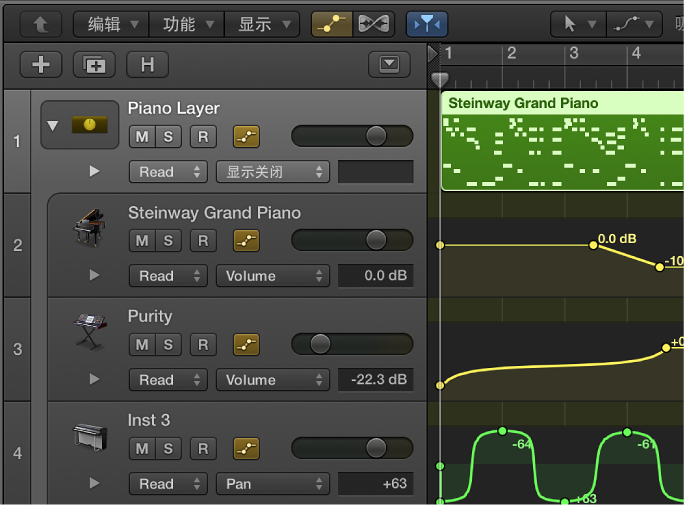The width and height of the screenshot is (684, 506).
Task: Click the -64 pan automation point
Action: pyautogui.click(x=503, y=431)
